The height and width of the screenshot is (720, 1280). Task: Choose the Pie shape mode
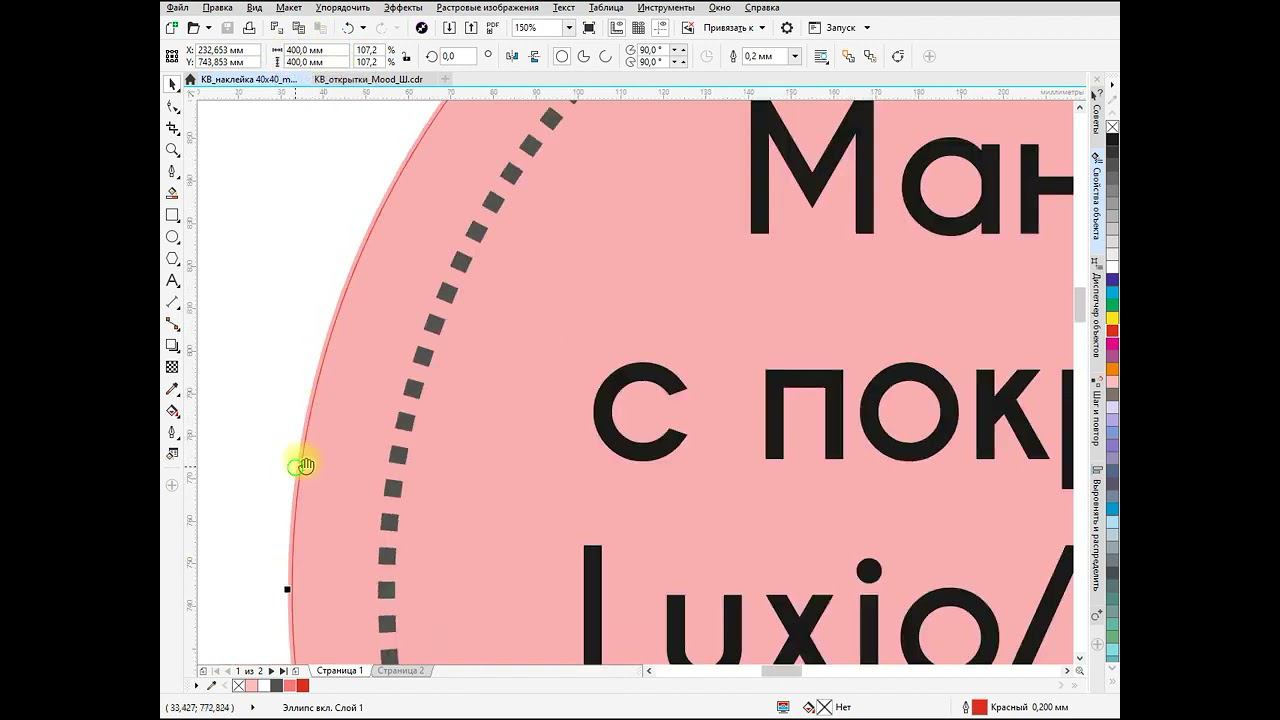(x=584, y=57)
